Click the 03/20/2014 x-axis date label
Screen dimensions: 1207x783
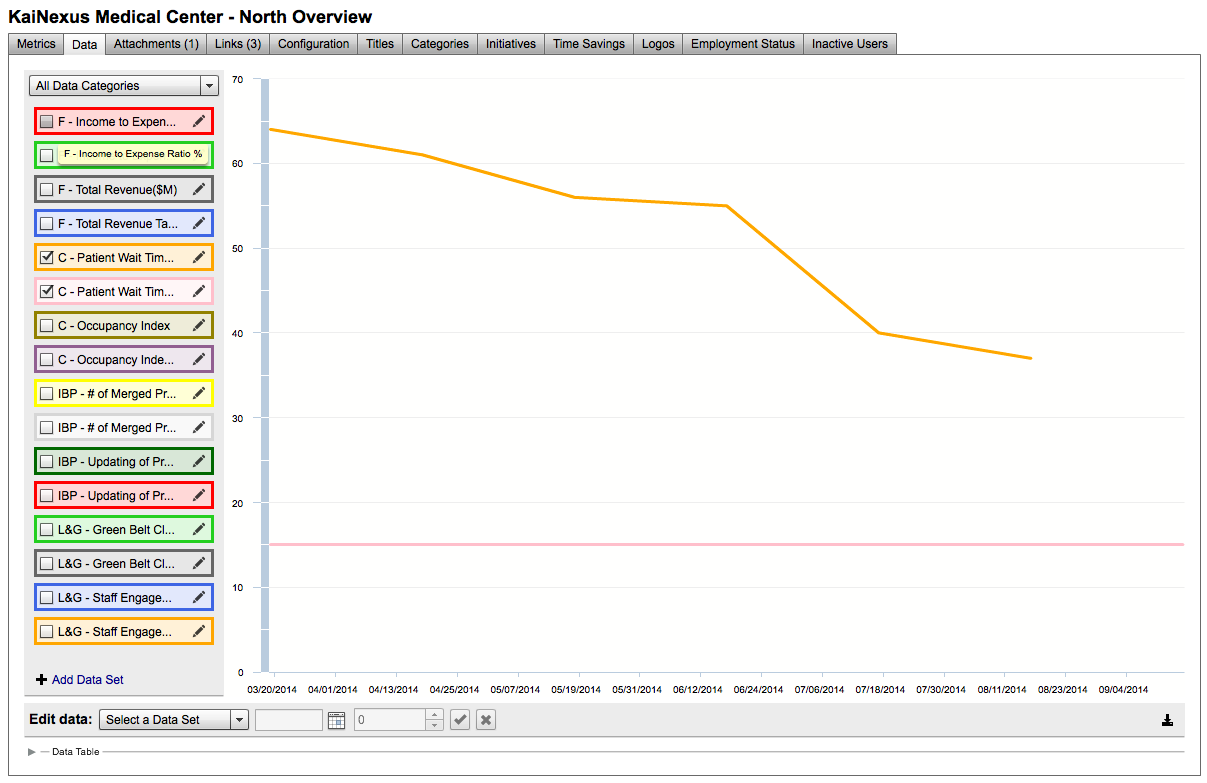tap(272, 690)
